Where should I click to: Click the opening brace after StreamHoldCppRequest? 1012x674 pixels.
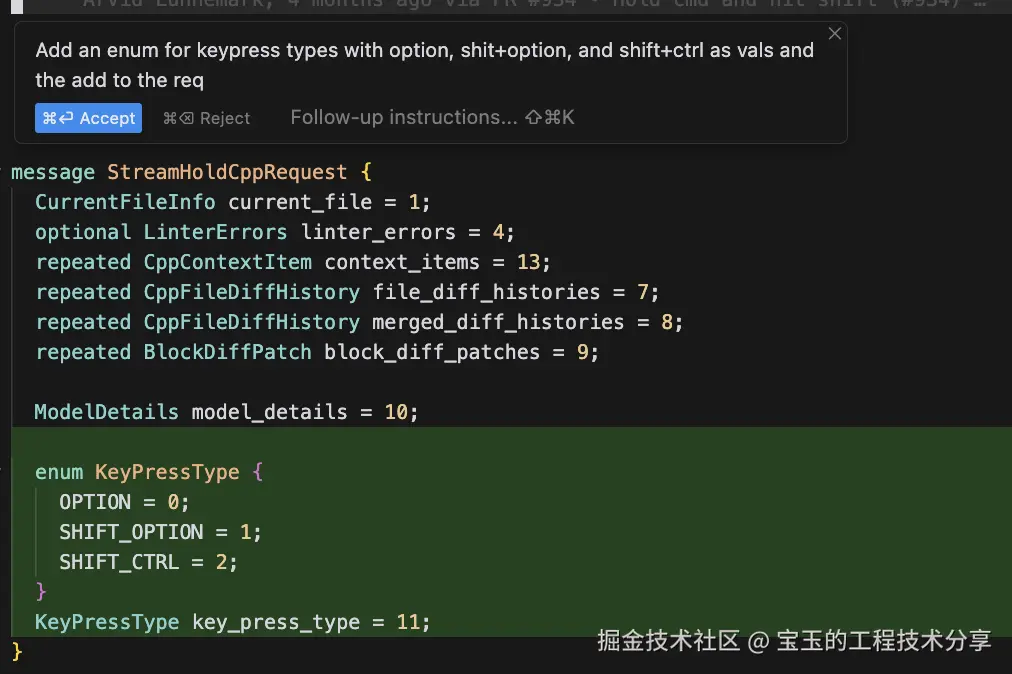pyautogui.click(x=366, y=172)
